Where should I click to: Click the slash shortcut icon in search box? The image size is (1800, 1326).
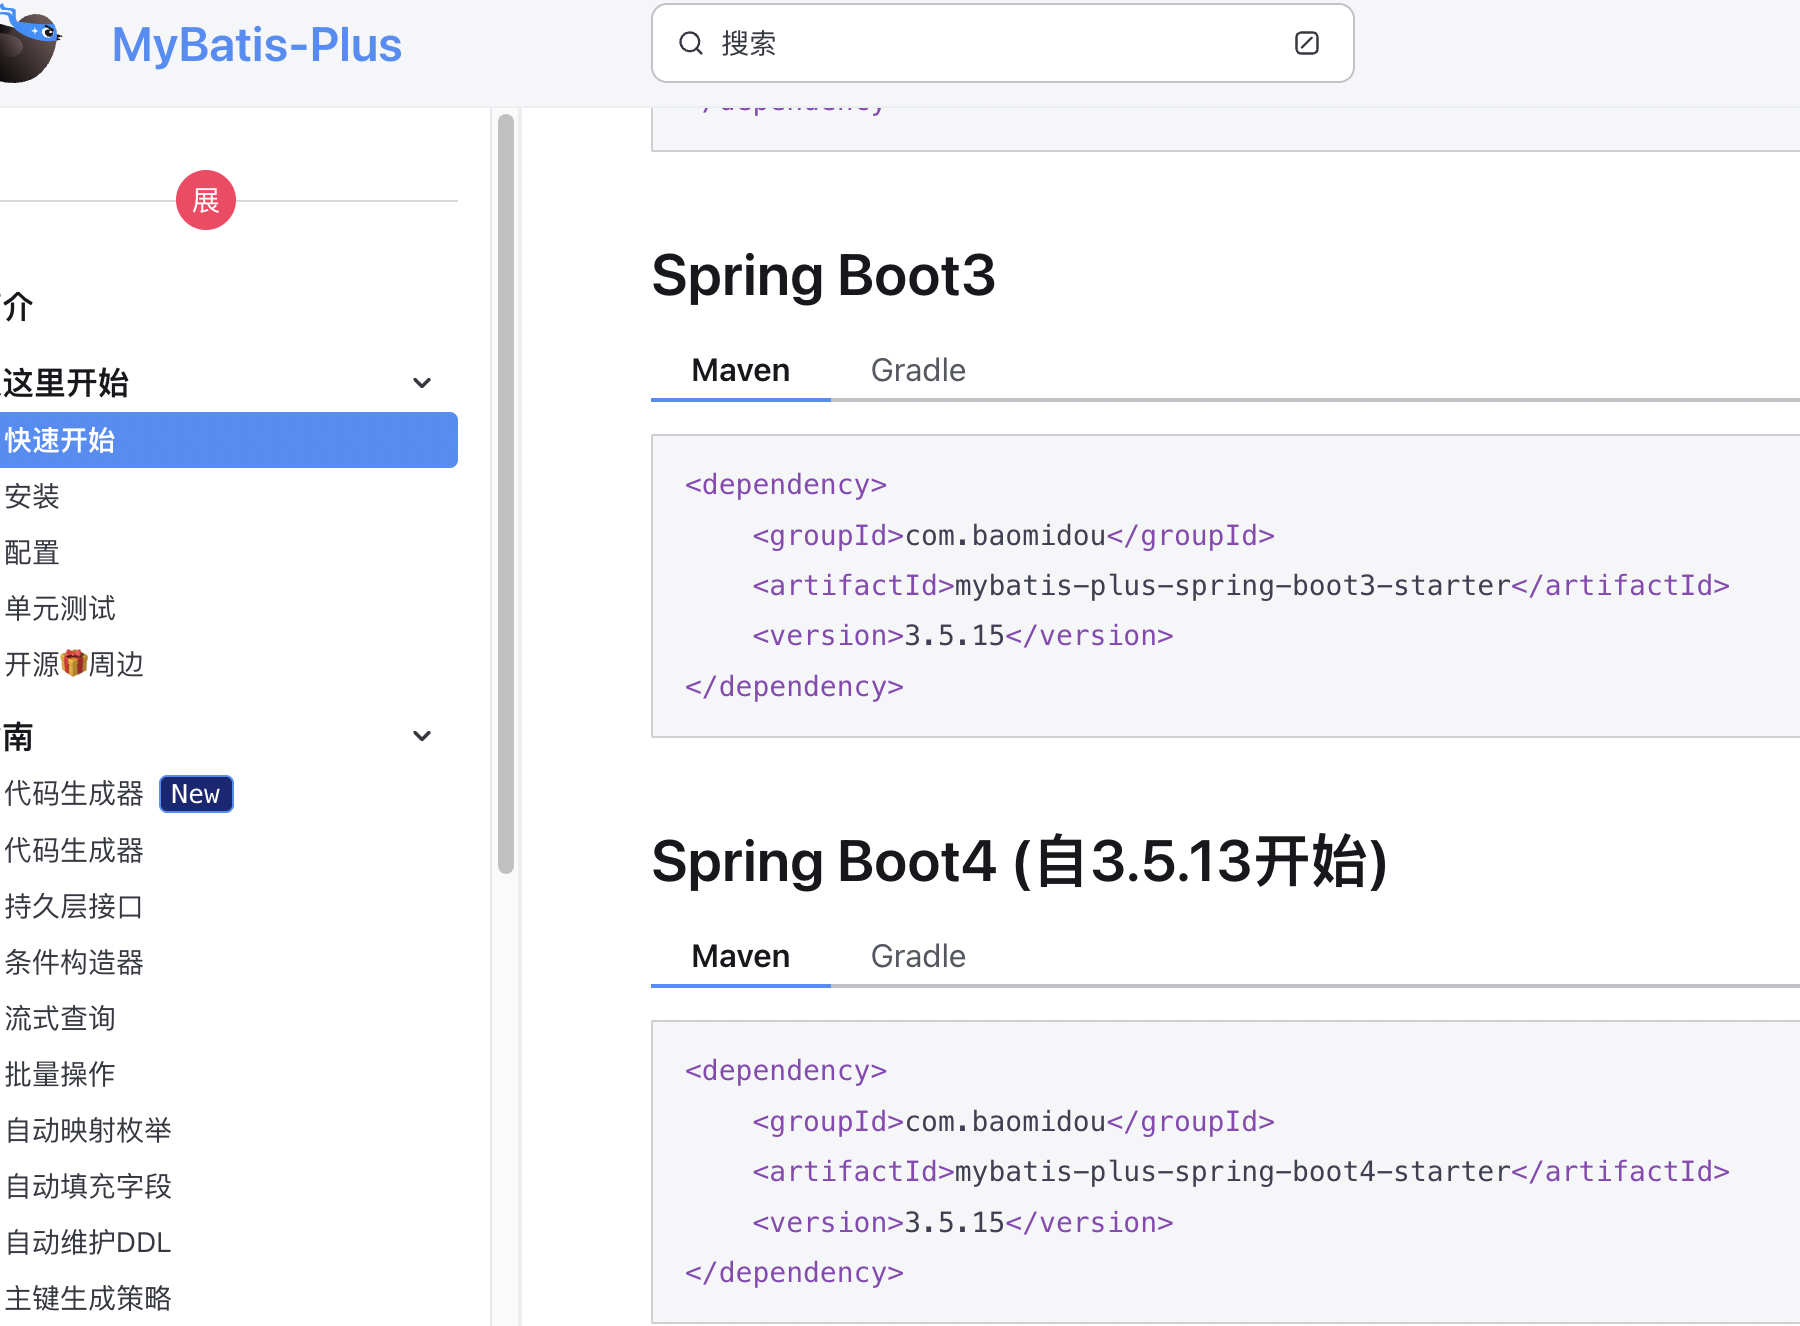click(1306, 43)
